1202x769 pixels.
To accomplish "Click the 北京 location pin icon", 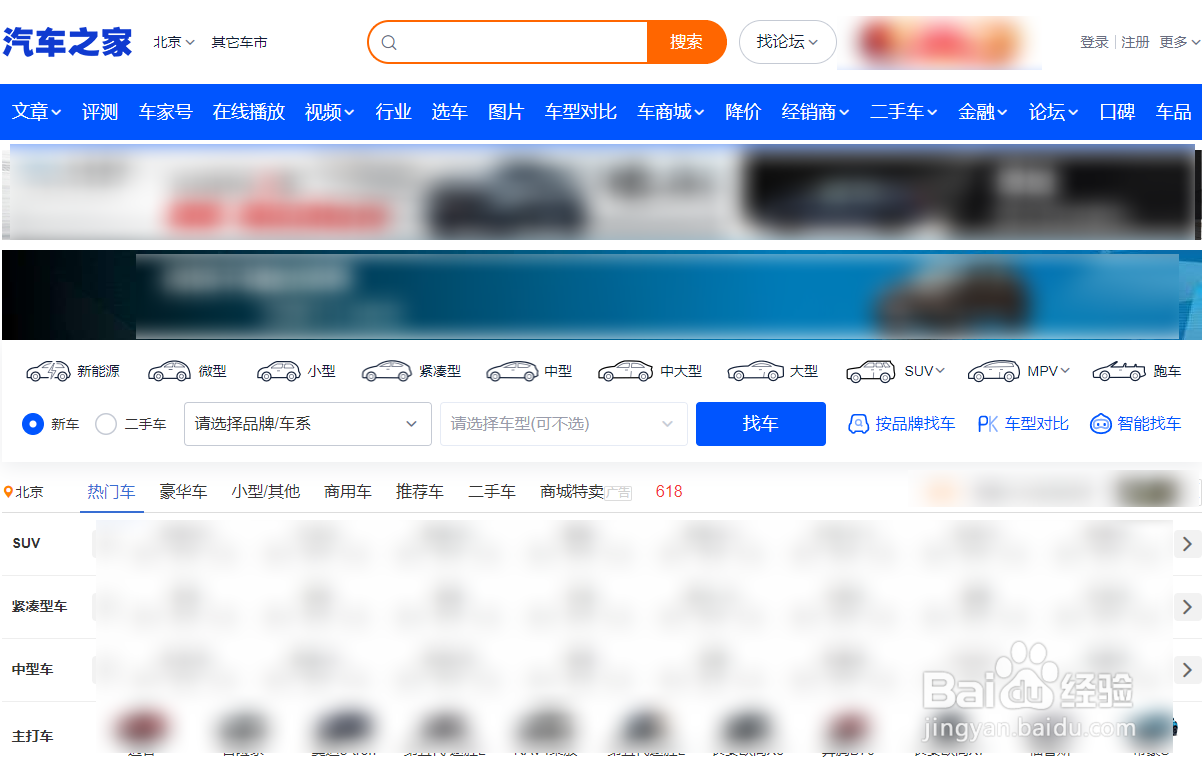I will tap(8, 492).
